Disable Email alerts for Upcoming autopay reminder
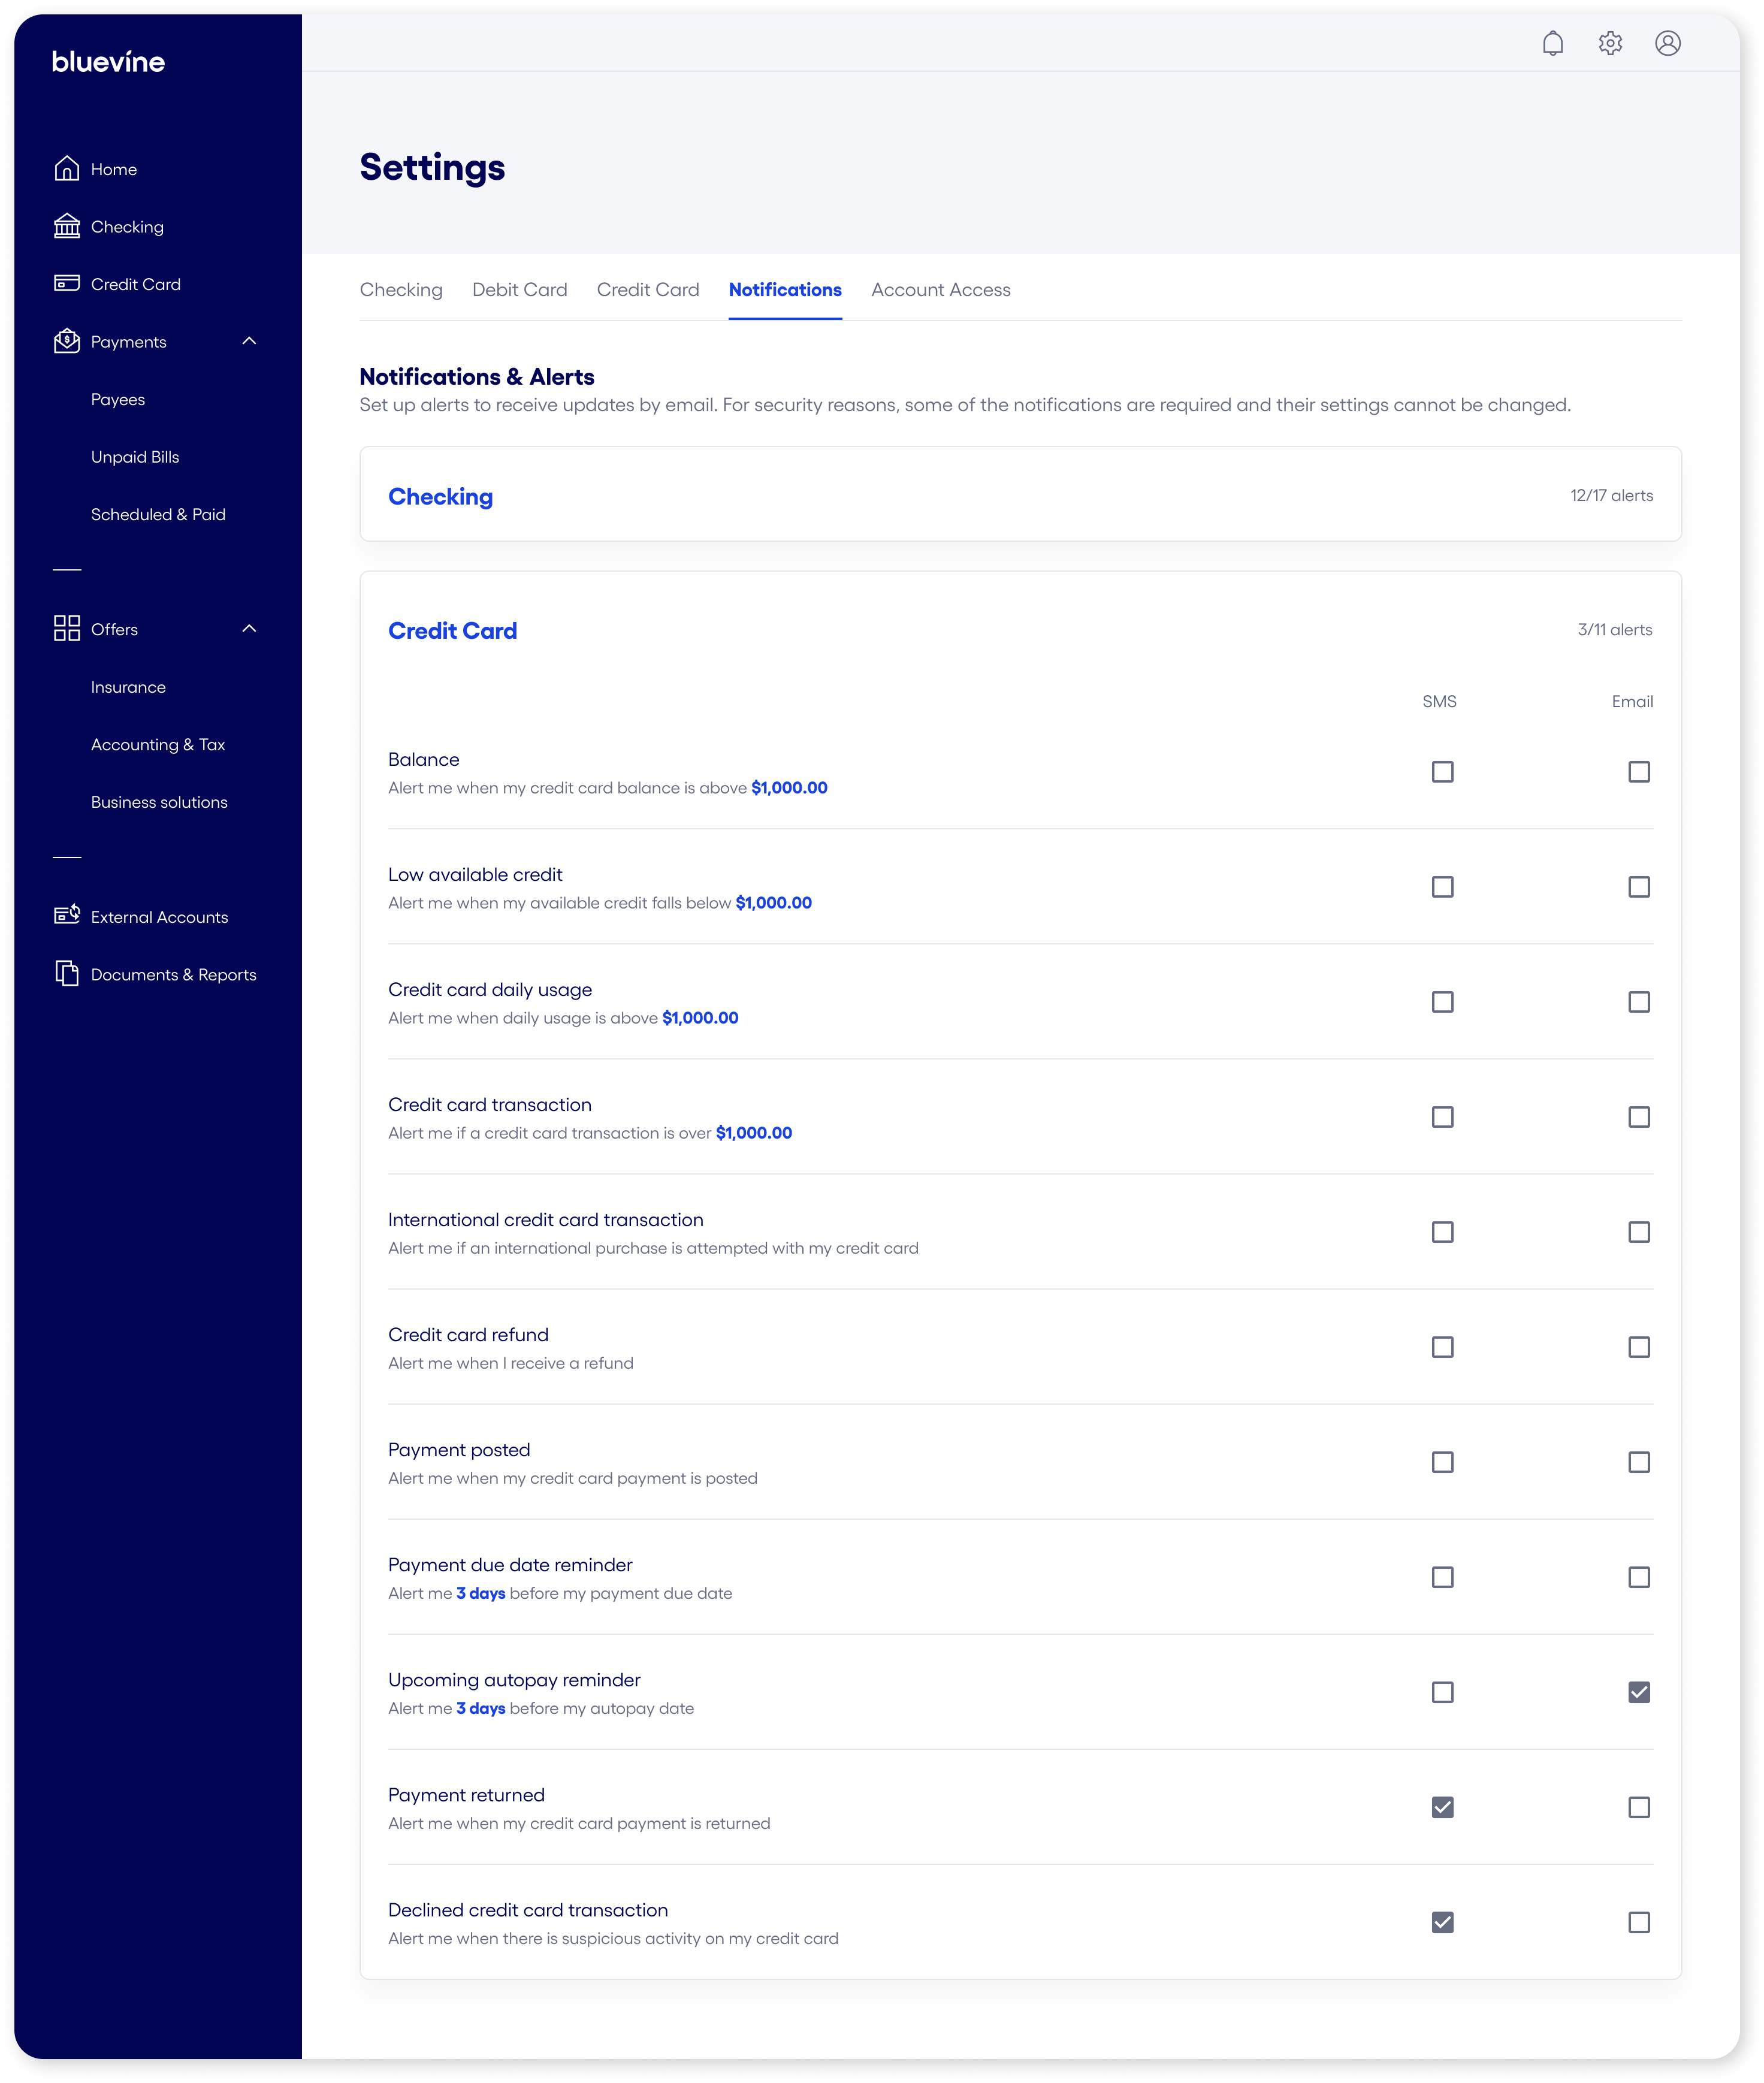 coord(1638,1692)
